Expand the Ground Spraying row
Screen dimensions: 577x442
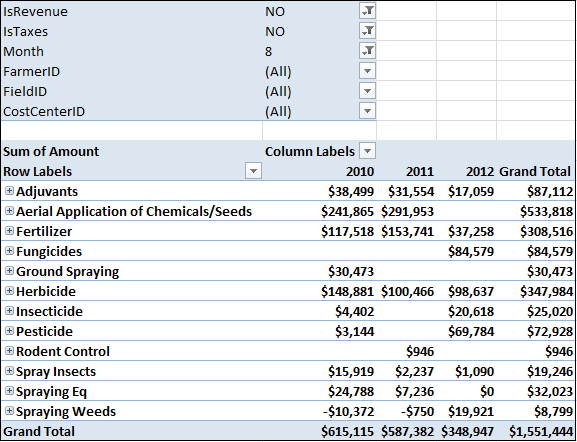[10, 270]
